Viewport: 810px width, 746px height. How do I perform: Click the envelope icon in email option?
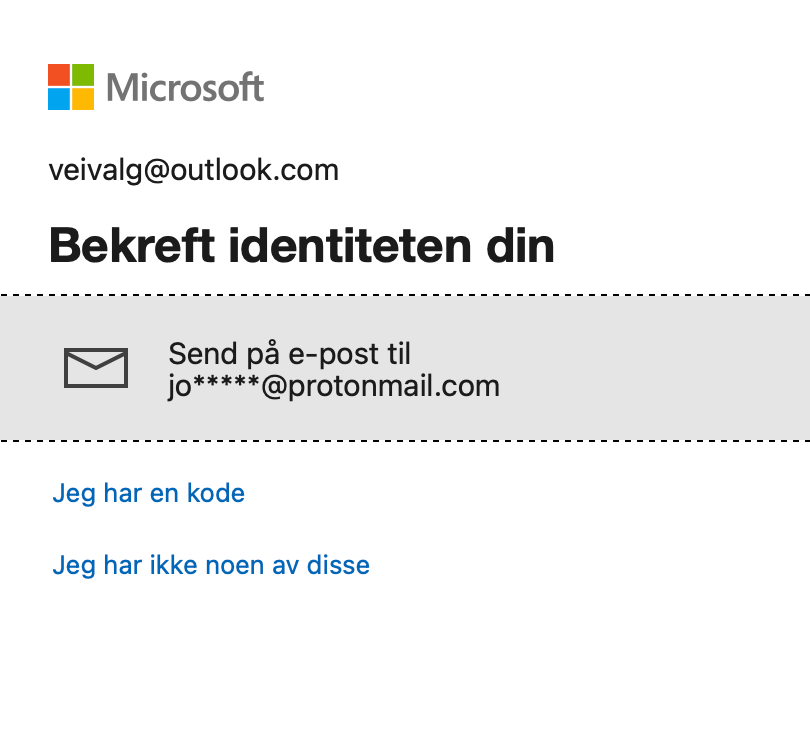click(x=96, y=368)
